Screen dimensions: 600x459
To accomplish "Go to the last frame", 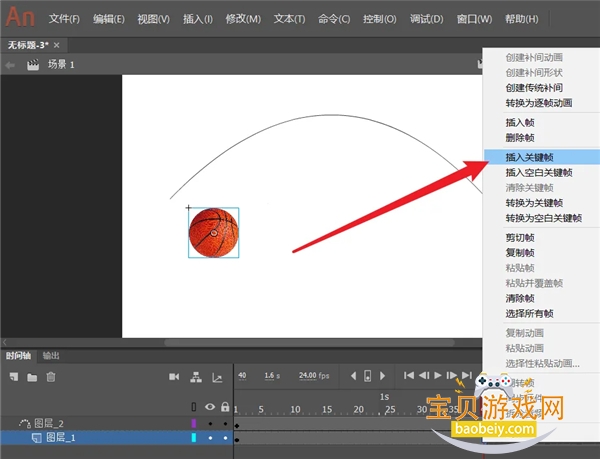I will click(467, 376).
